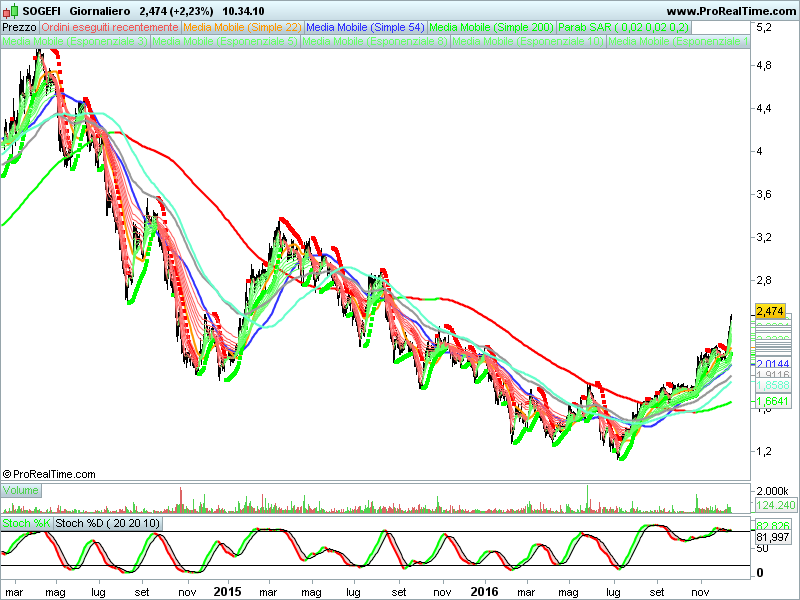Select Media Mobile (Esponenziale 5) label
This screenshot has width=800, height=600.
coord(225,41)
